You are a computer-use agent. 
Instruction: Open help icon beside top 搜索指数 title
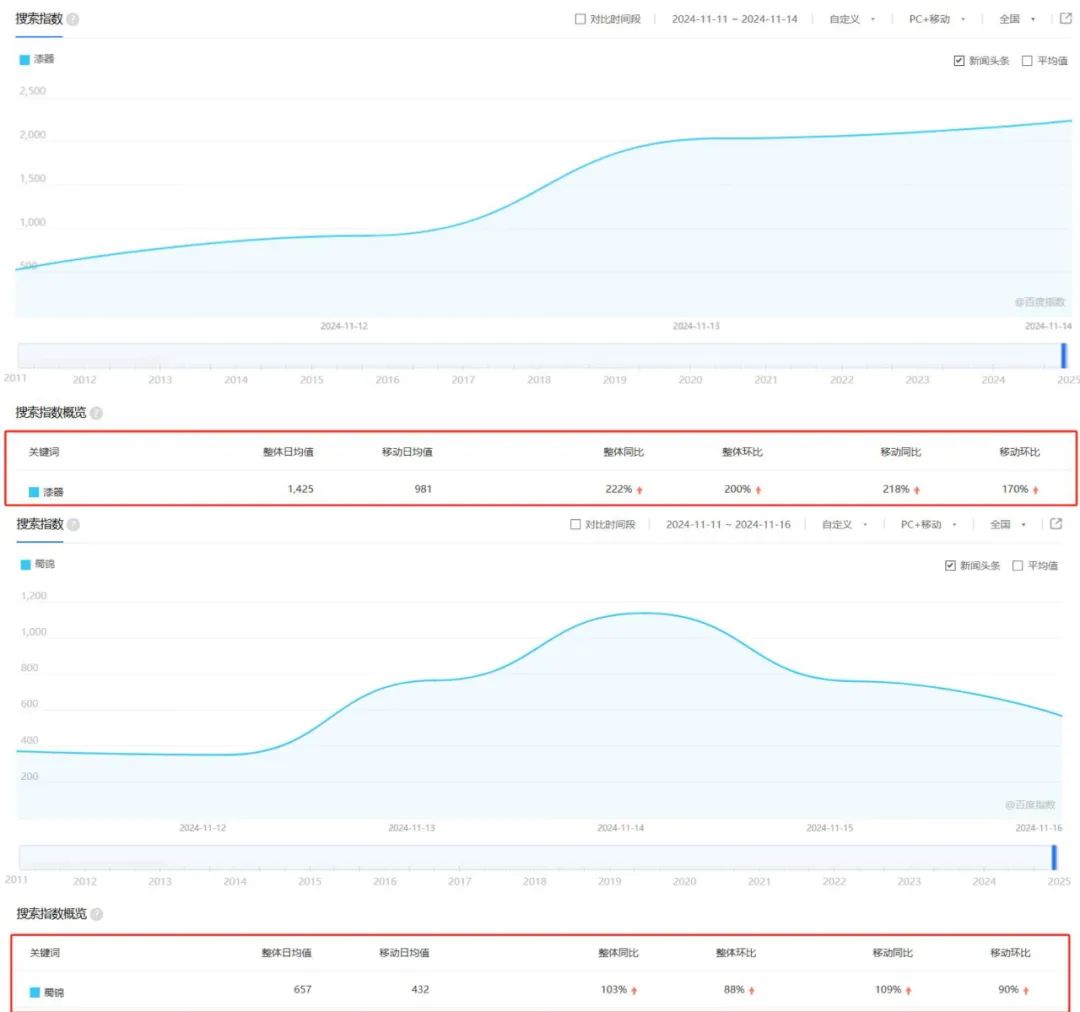pyautogui.click(x=72, y=19)
